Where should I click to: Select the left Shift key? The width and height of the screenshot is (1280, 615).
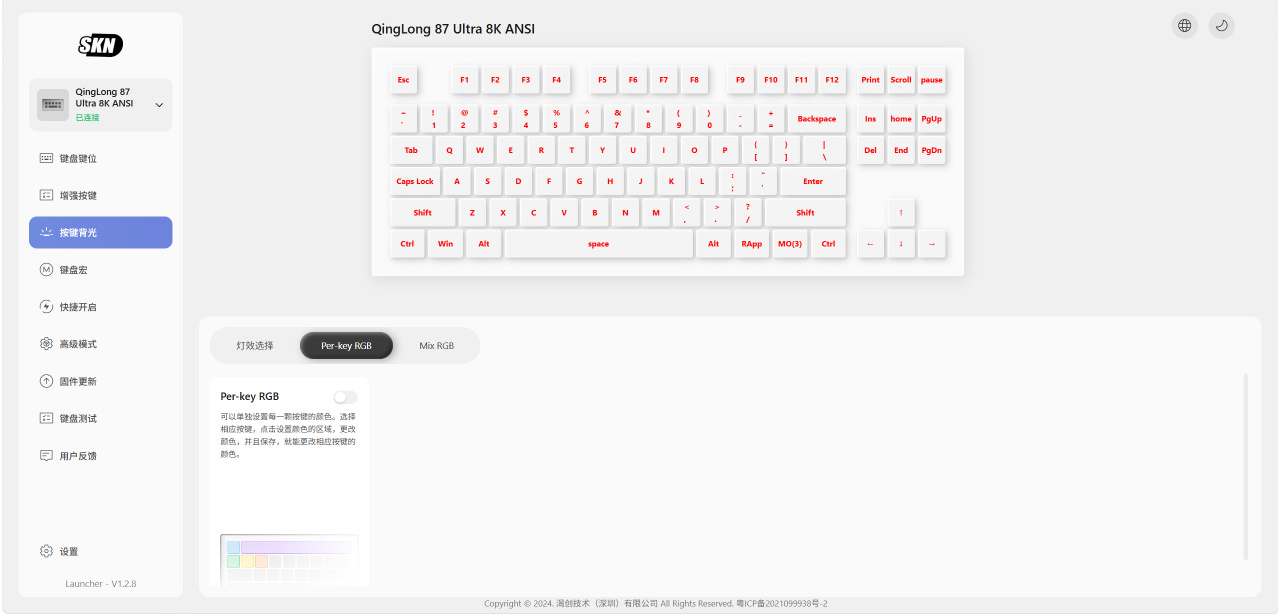pyautogui.click(x=423, y=212)
